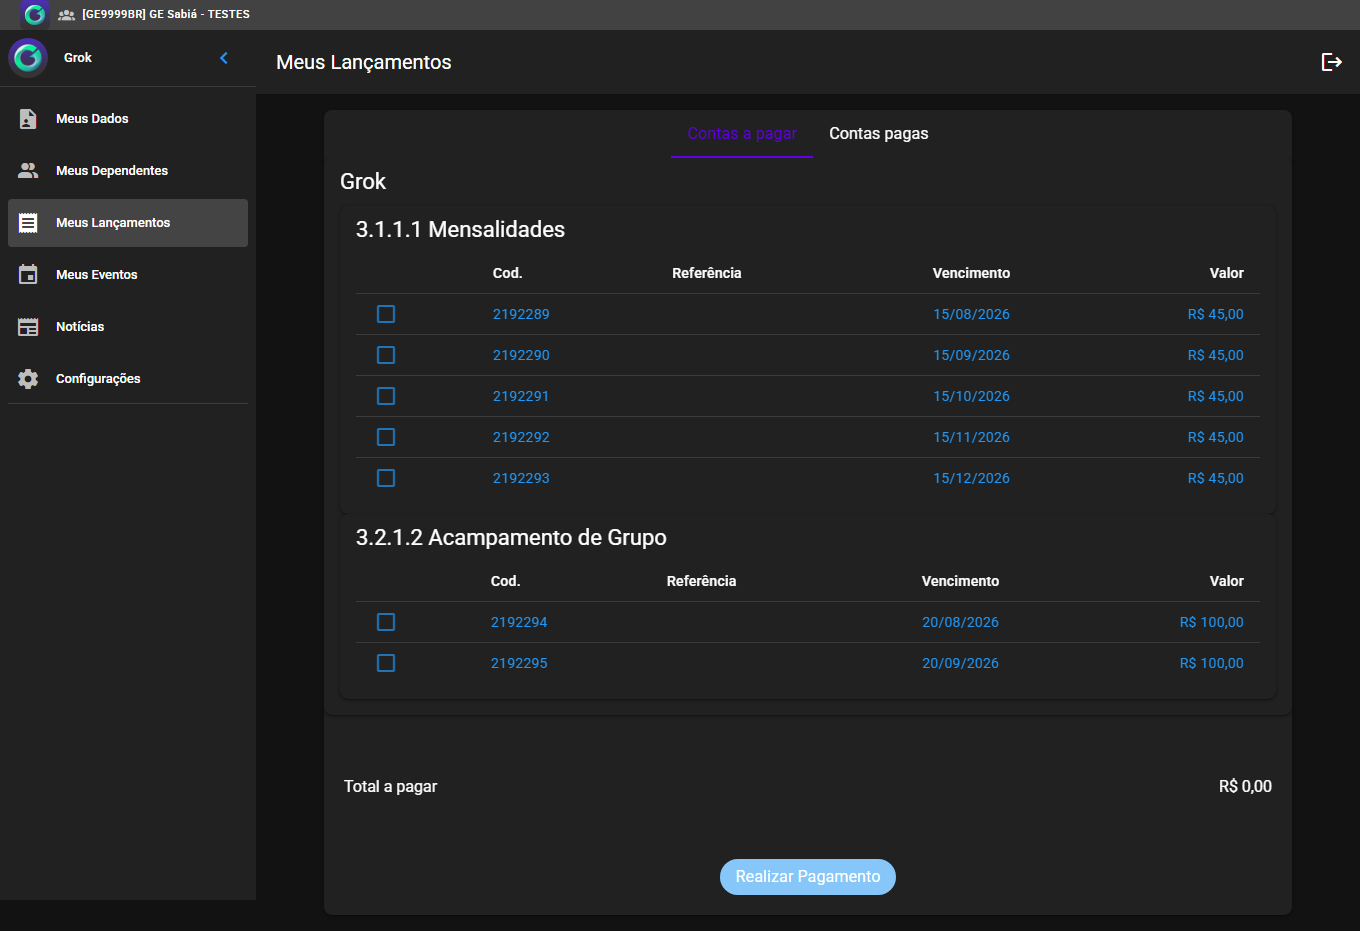The width and height of the screenshot is (1360, 931).
Task: Click due date 20/08/2026
Action: [960, 622]
